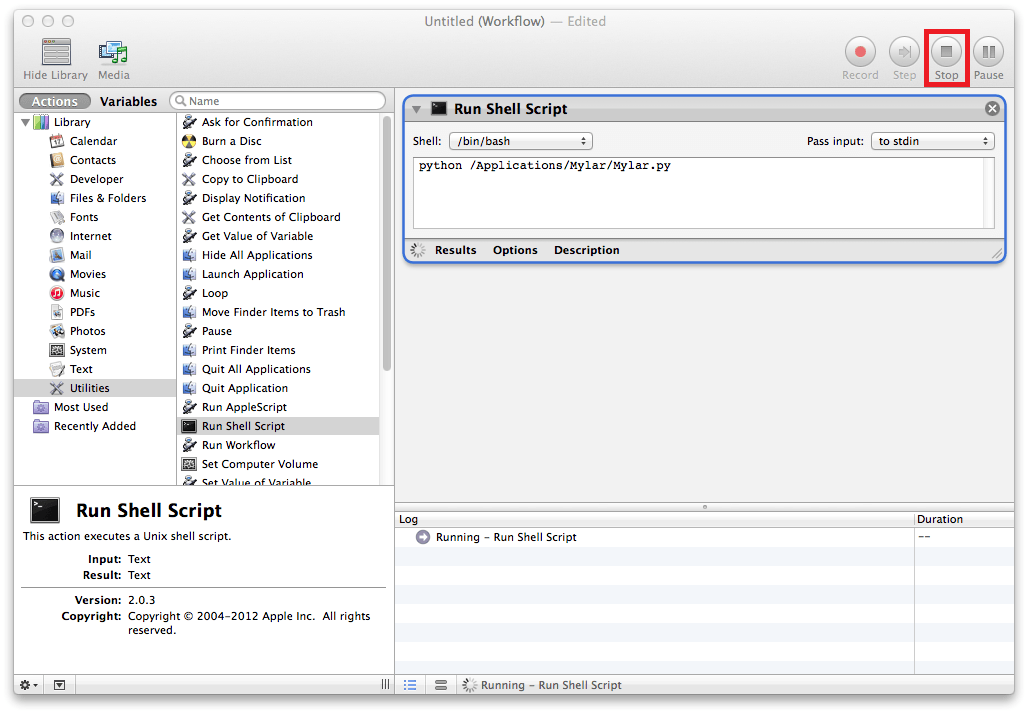This screenshot has height=714, width=1028.
Task: Collapse the Run Shell Script action triangle
Action: [x=417, y=109]
